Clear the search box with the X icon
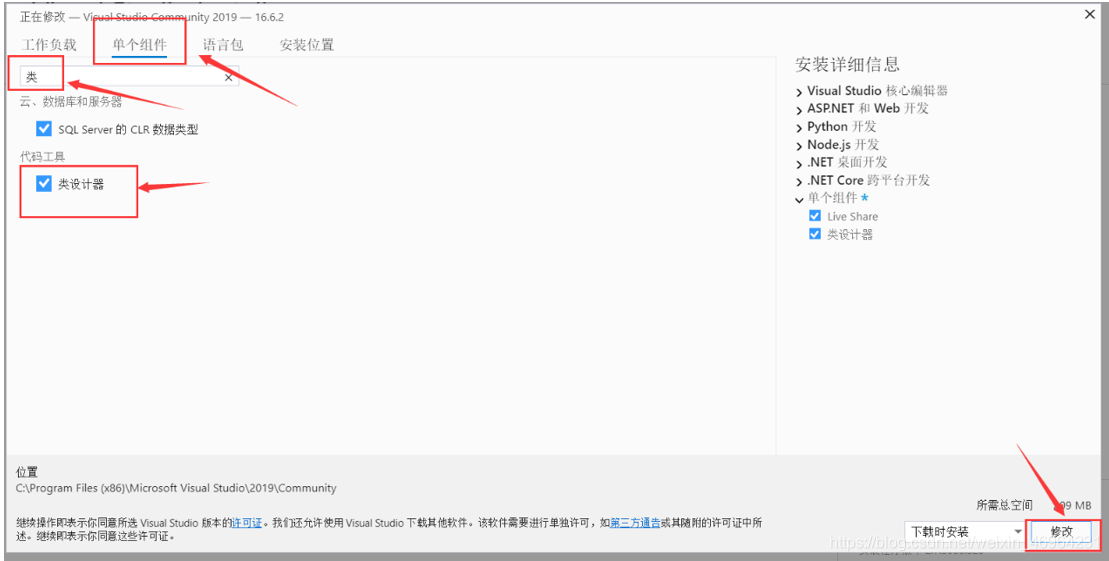 (228, 78)
